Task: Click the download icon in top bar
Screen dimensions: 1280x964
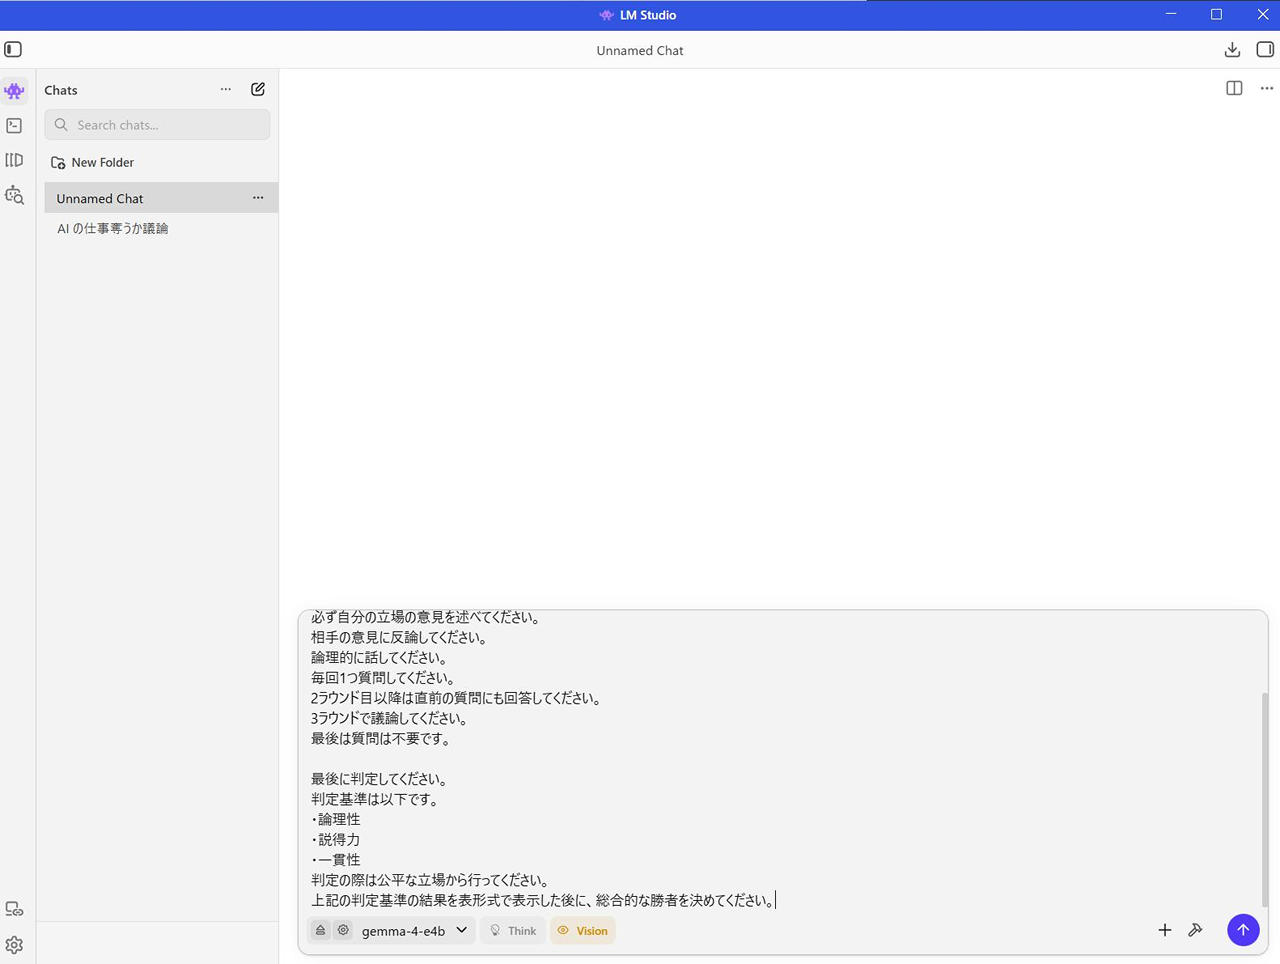Action: [x=1232, y=50]
